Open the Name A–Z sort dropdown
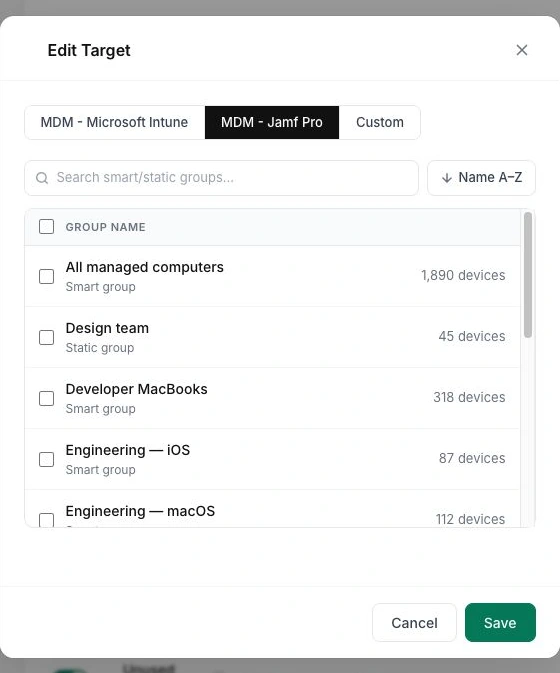 481,178
